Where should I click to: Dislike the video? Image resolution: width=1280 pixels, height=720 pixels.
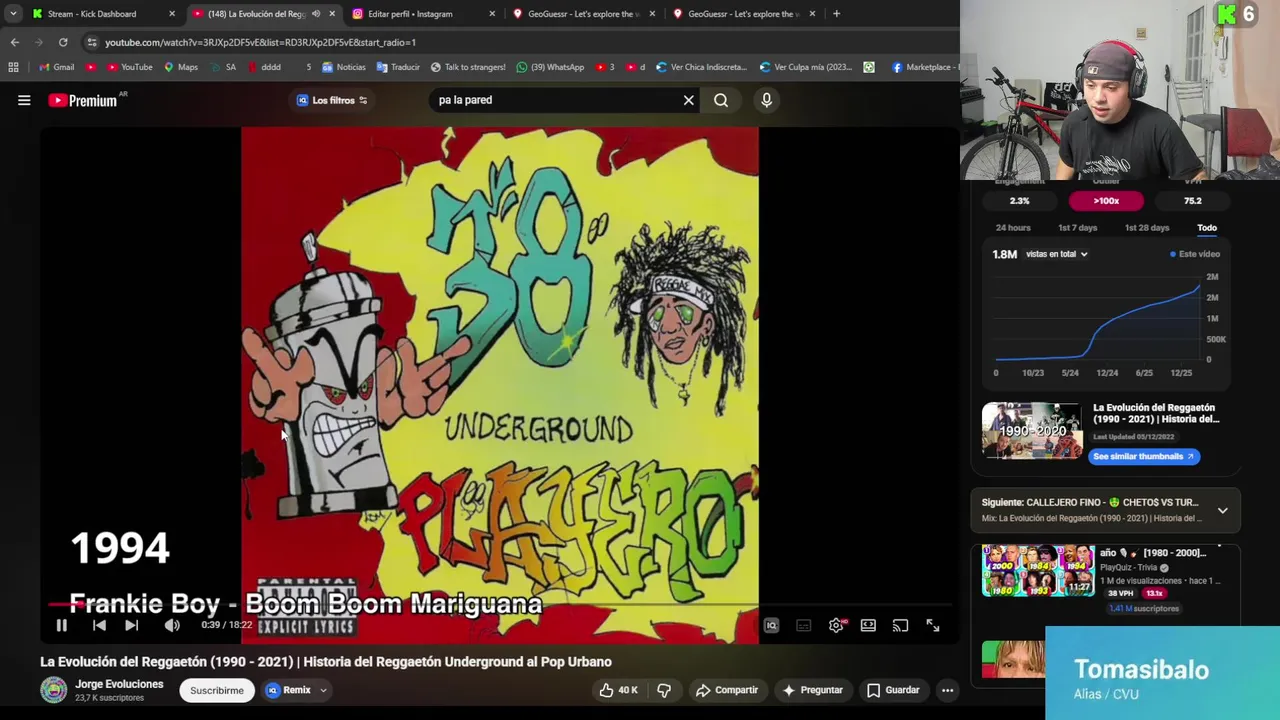point(664,690)
